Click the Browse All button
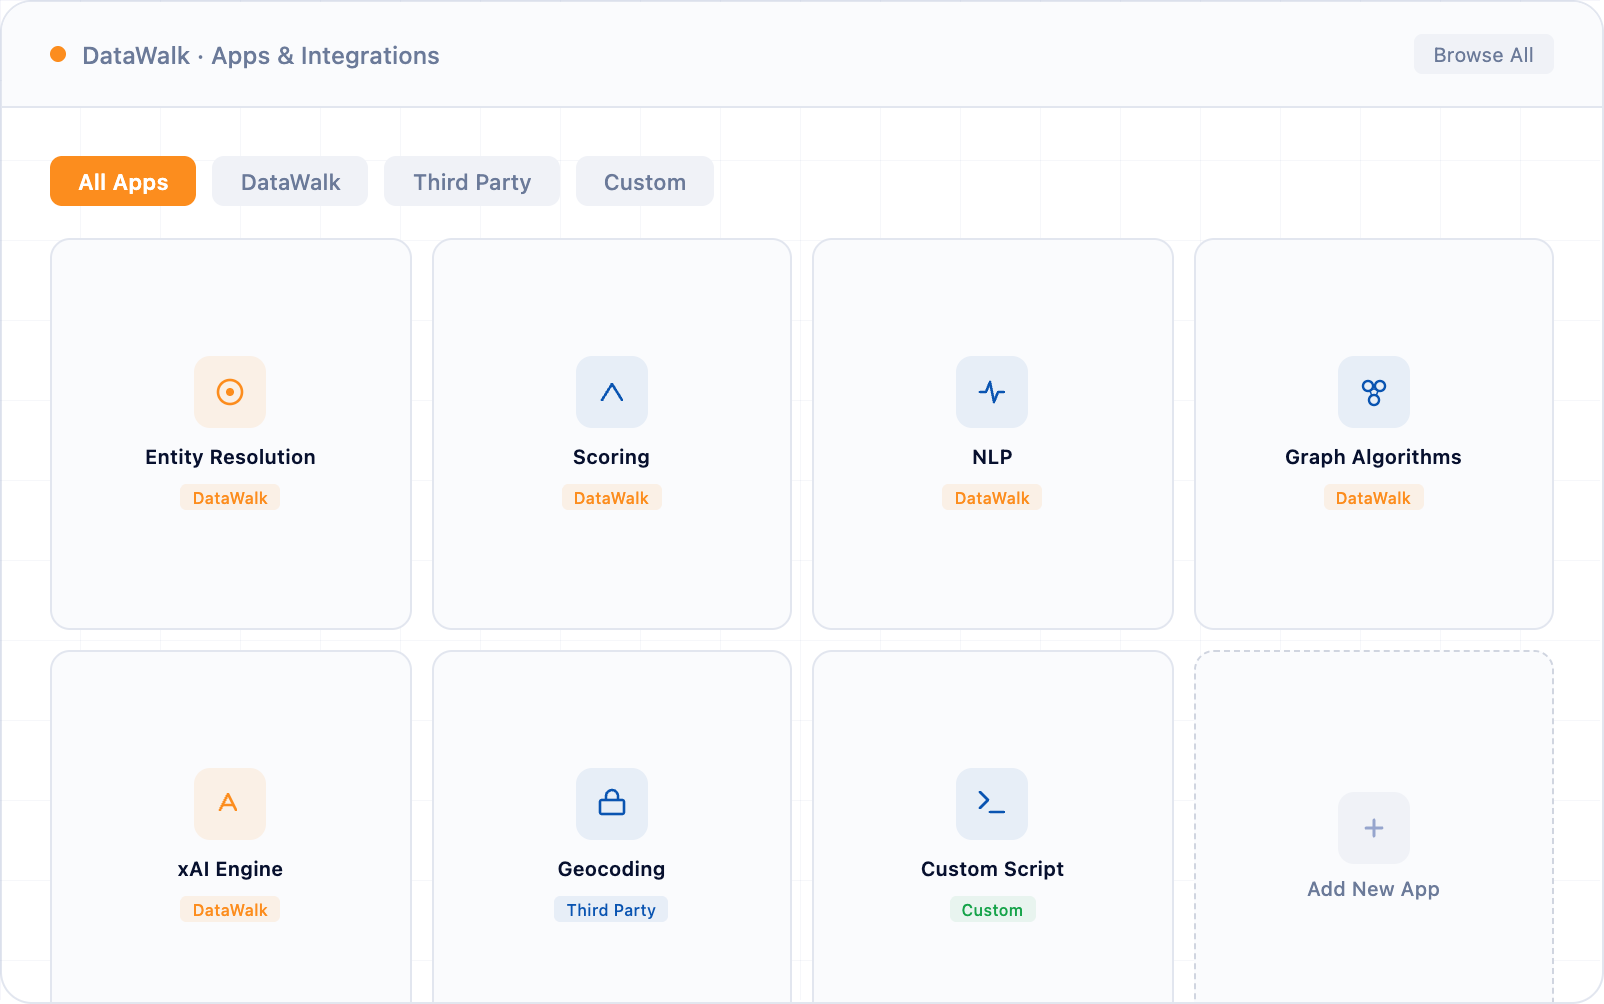The image size is (1604, 1004). point(1484,54)
